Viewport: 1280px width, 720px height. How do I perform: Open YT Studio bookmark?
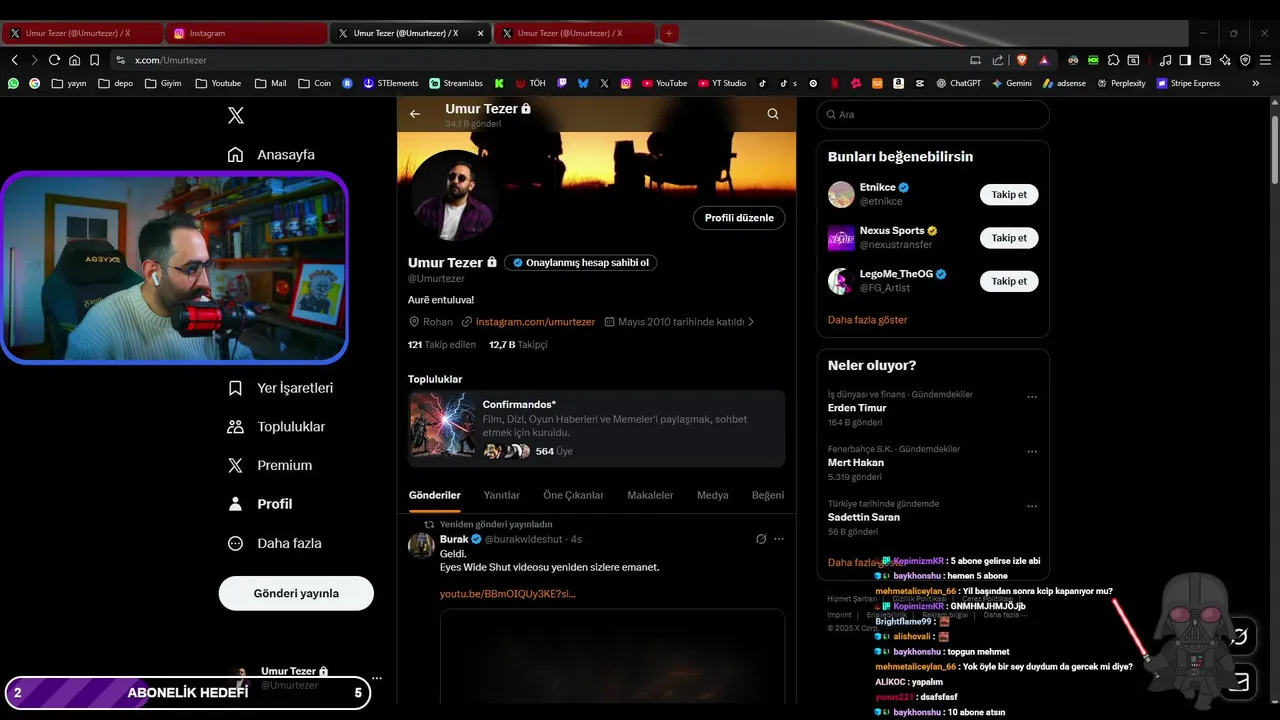point(721,83)
